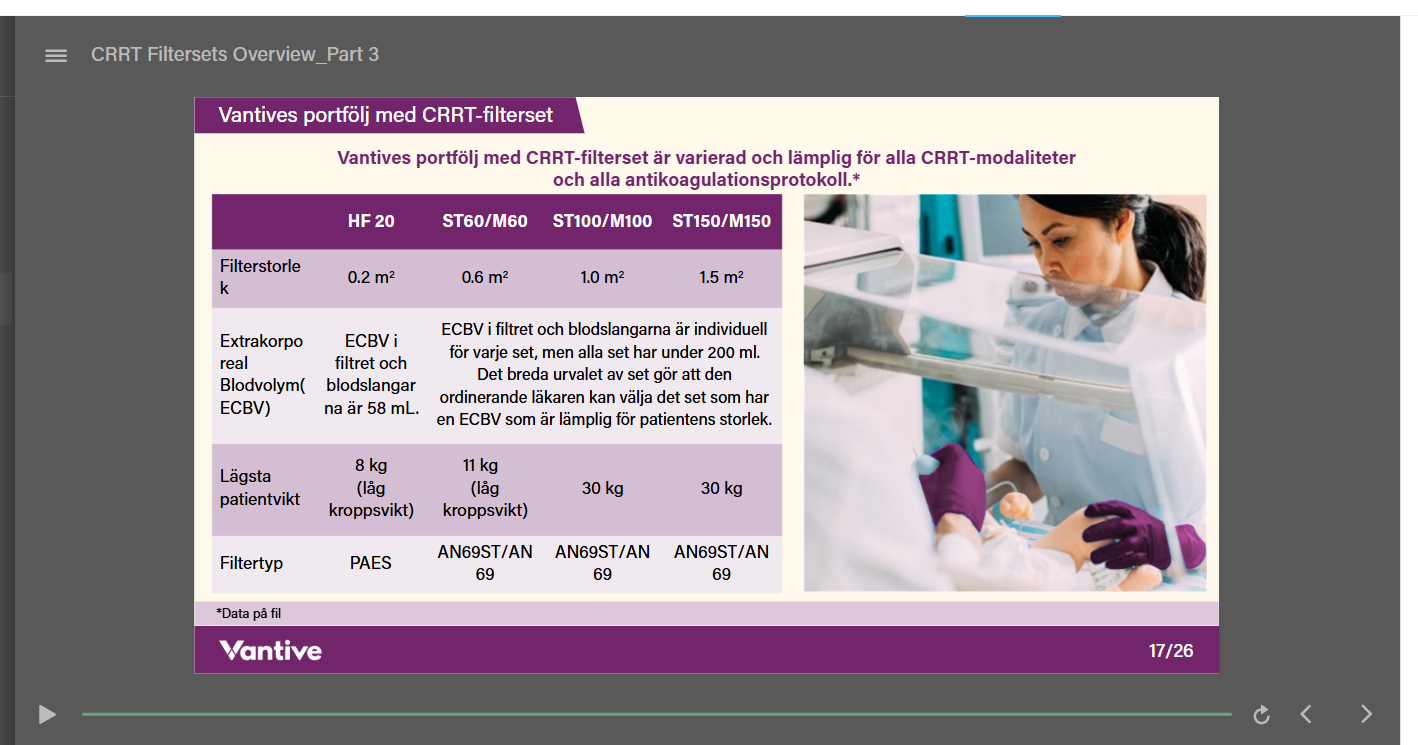This screenshot has width=1418, height=745.
Task: Click the slide heading 'Vantives portfölj med CRRT-filterset'
Action: (386, 115)
